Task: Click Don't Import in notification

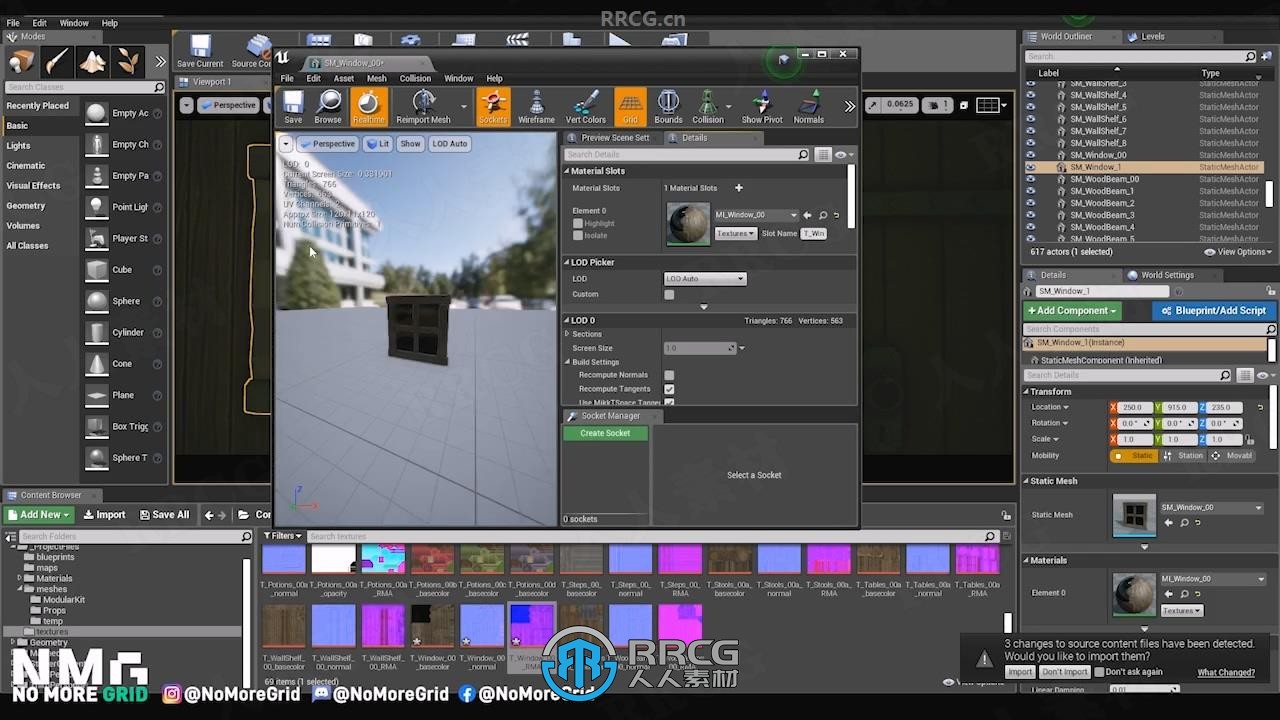Action: (1064, 672)
